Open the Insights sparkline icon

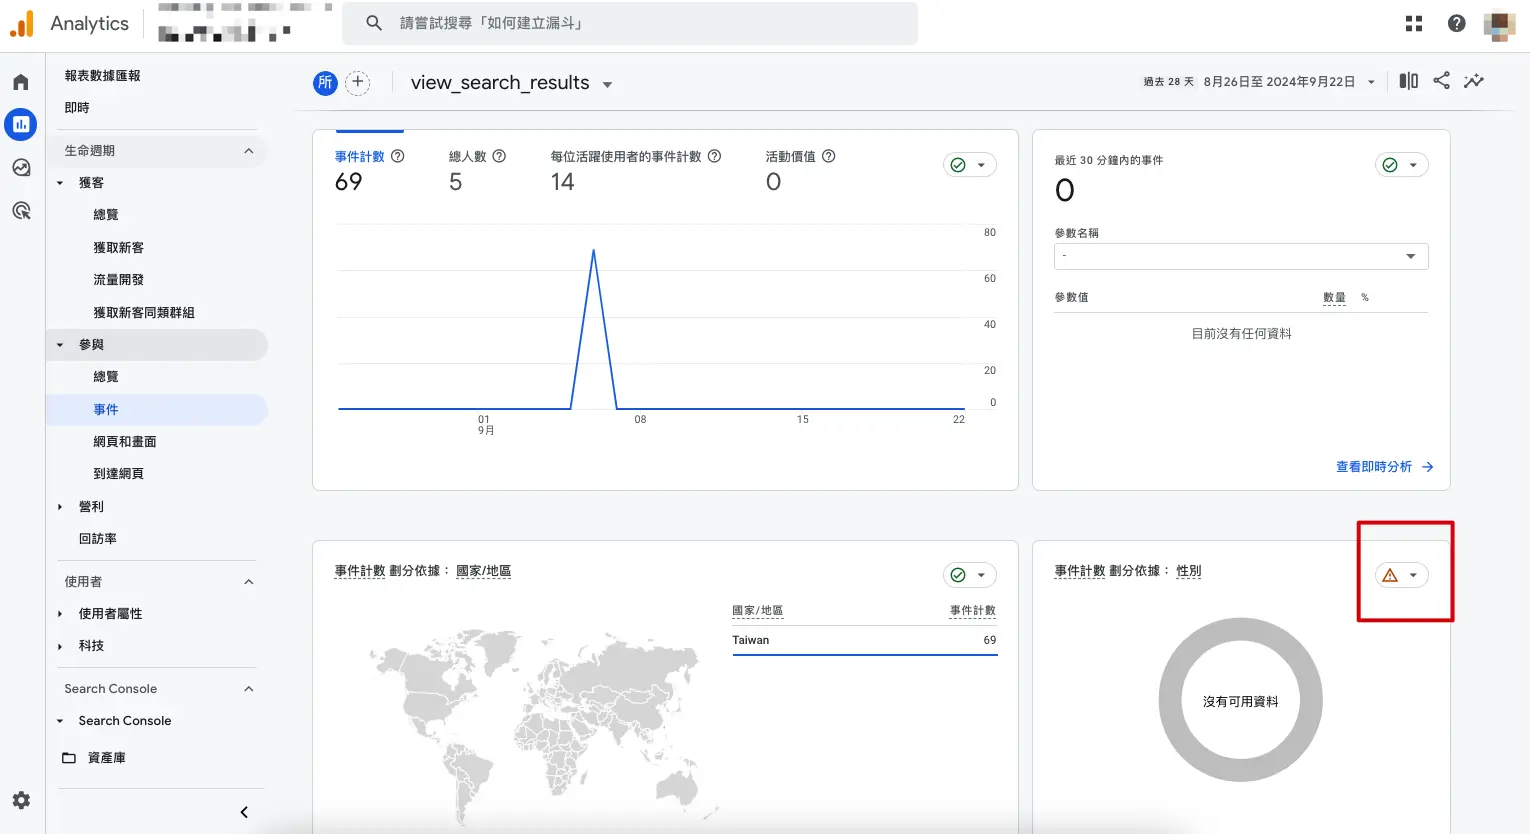pos(1474,81)
